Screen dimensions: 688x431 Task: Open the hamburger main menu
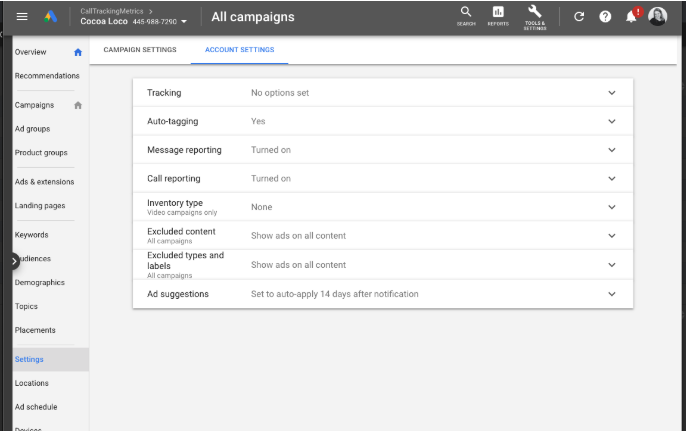22,17
